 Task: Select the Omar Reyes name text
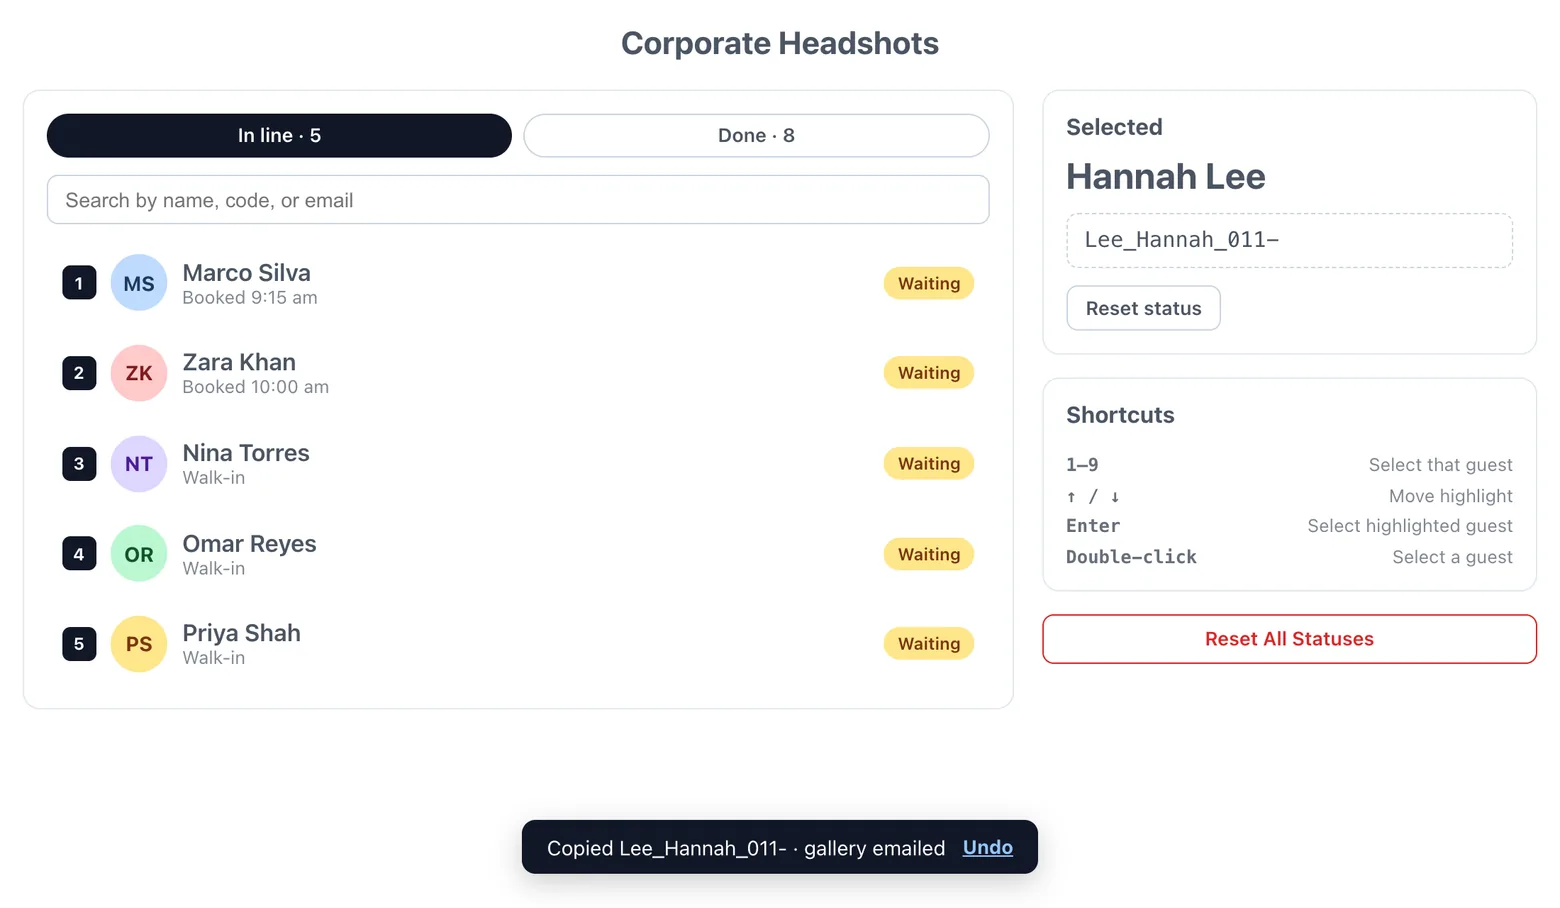click(249, 543)
